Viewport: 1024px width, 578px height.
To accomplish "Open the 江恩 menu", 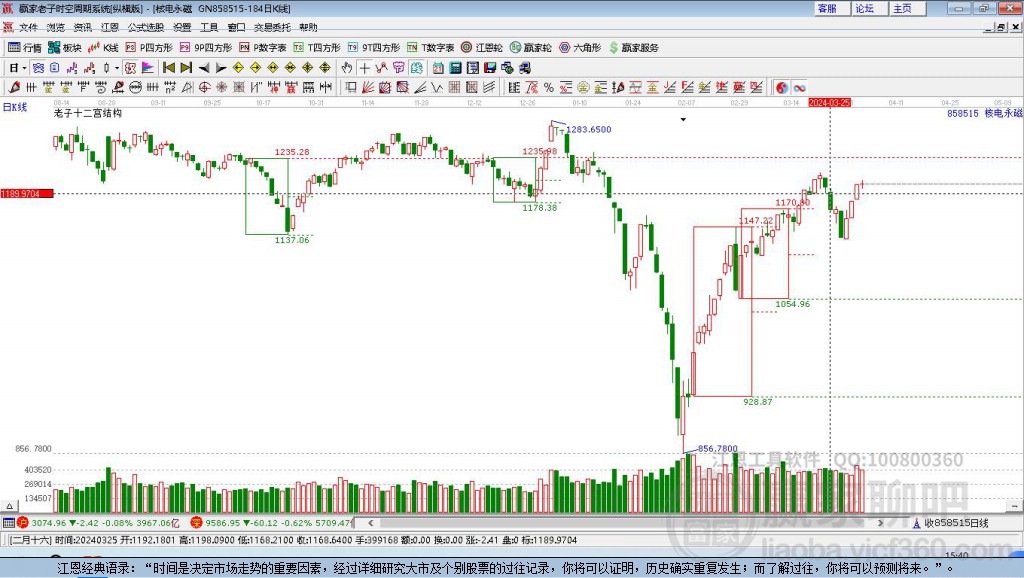I will click(110, 27).
